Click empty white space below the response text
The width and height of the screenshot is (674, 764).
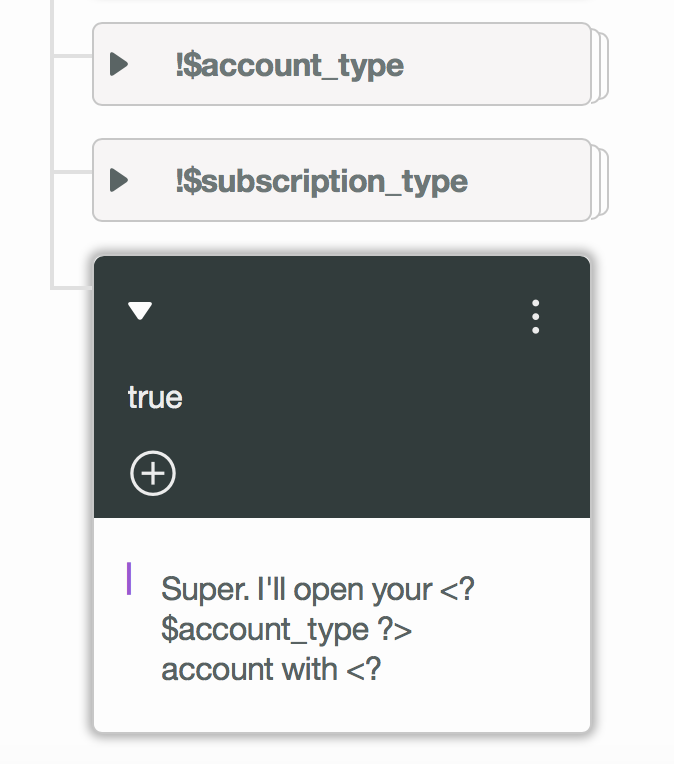tap(340, 708)
